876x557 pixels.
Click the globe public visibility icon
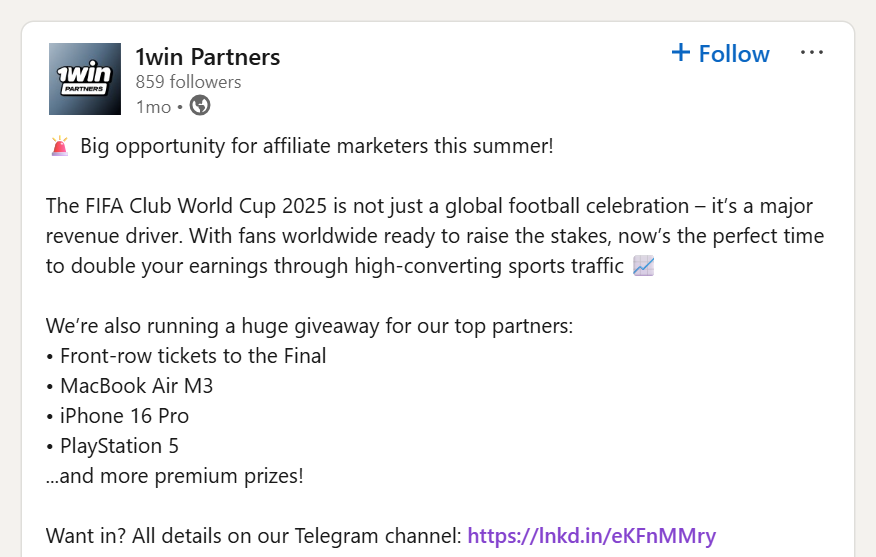point(200,106)
